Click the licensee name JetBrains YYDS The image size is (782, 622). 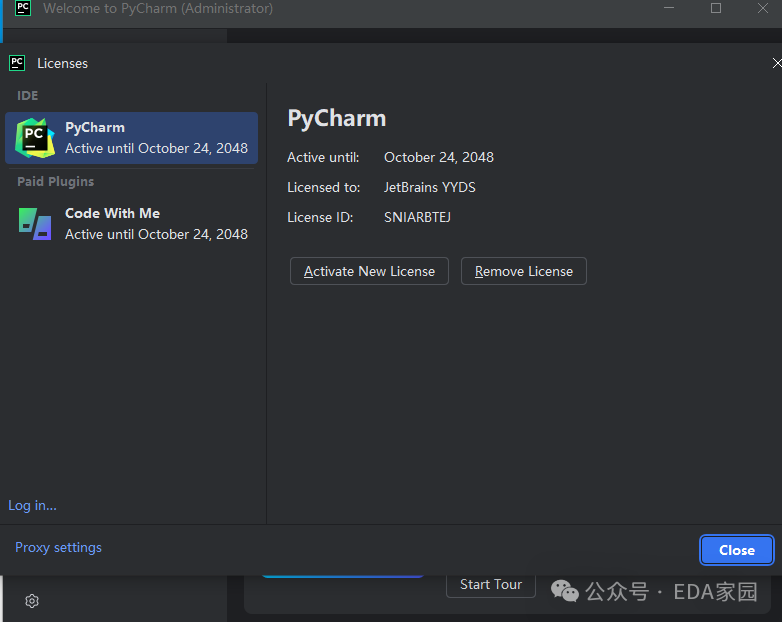click(x=429, y=188)
